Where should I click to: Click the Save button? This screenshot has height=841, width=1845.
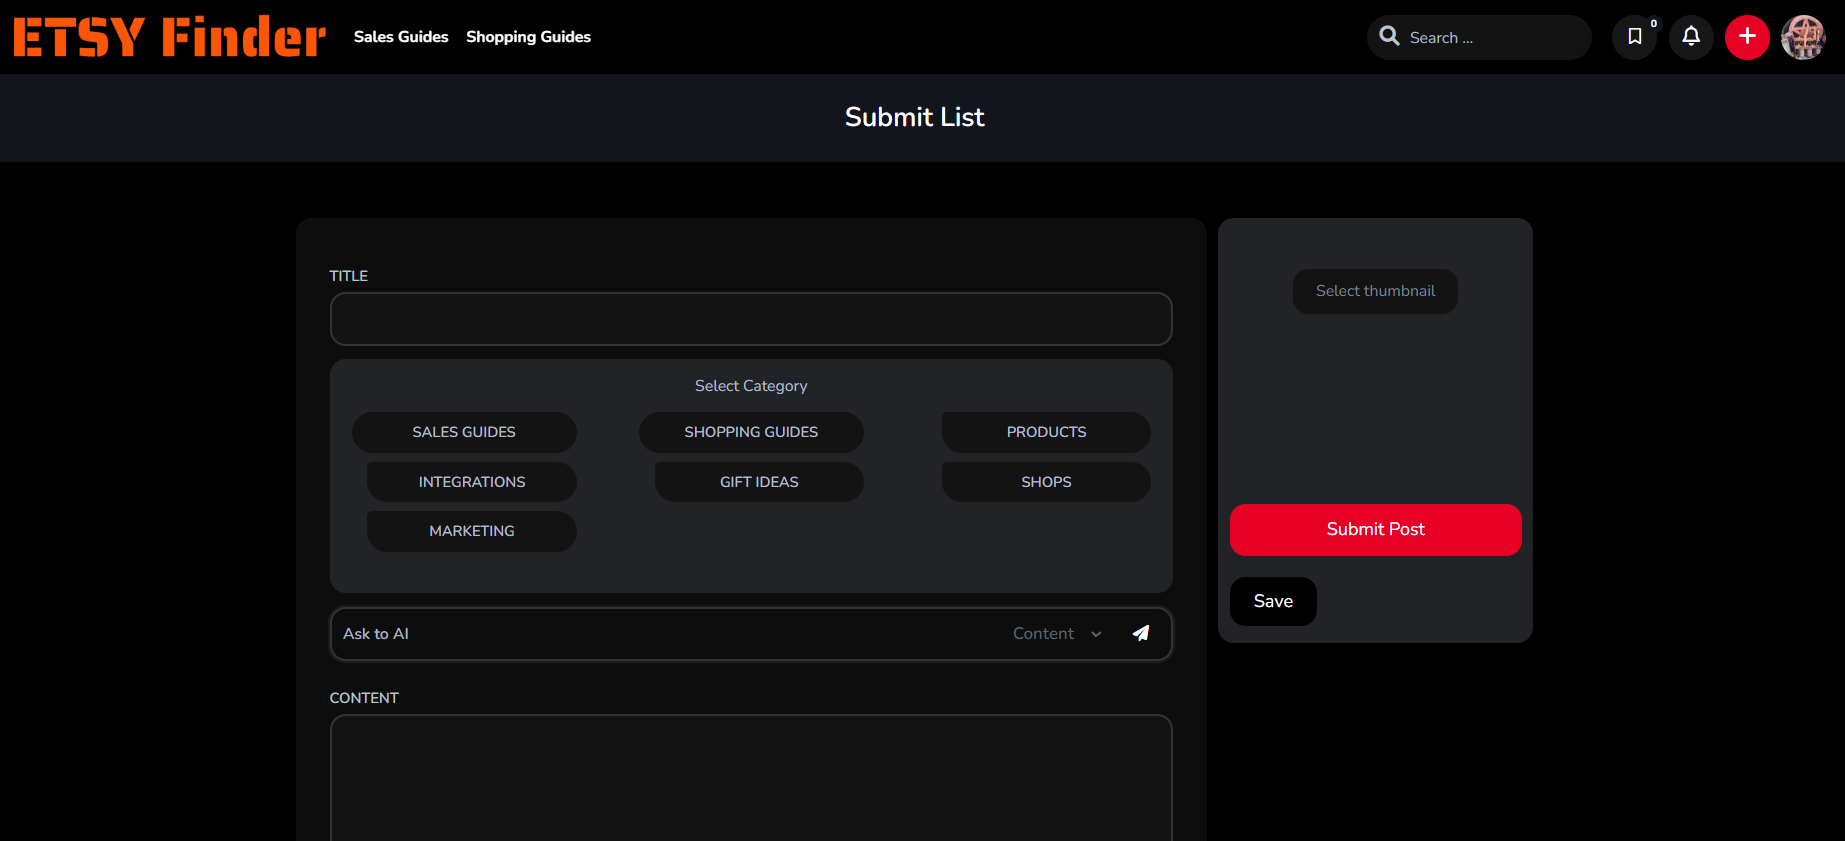pyautogui.click(x=1273, y=601)
